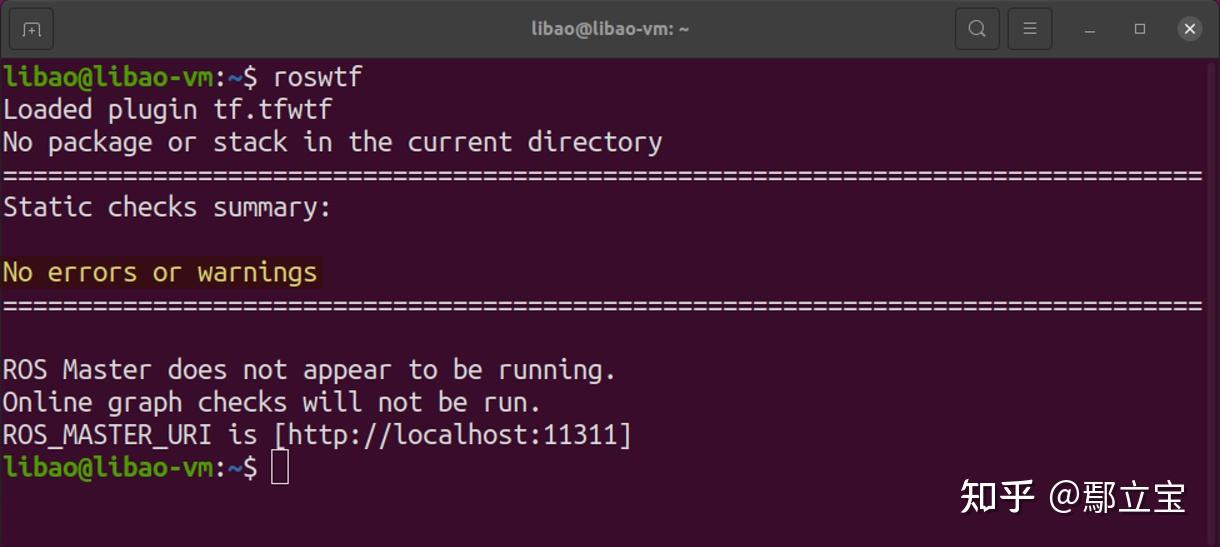Click the search magnifier icon

(977, 29)
